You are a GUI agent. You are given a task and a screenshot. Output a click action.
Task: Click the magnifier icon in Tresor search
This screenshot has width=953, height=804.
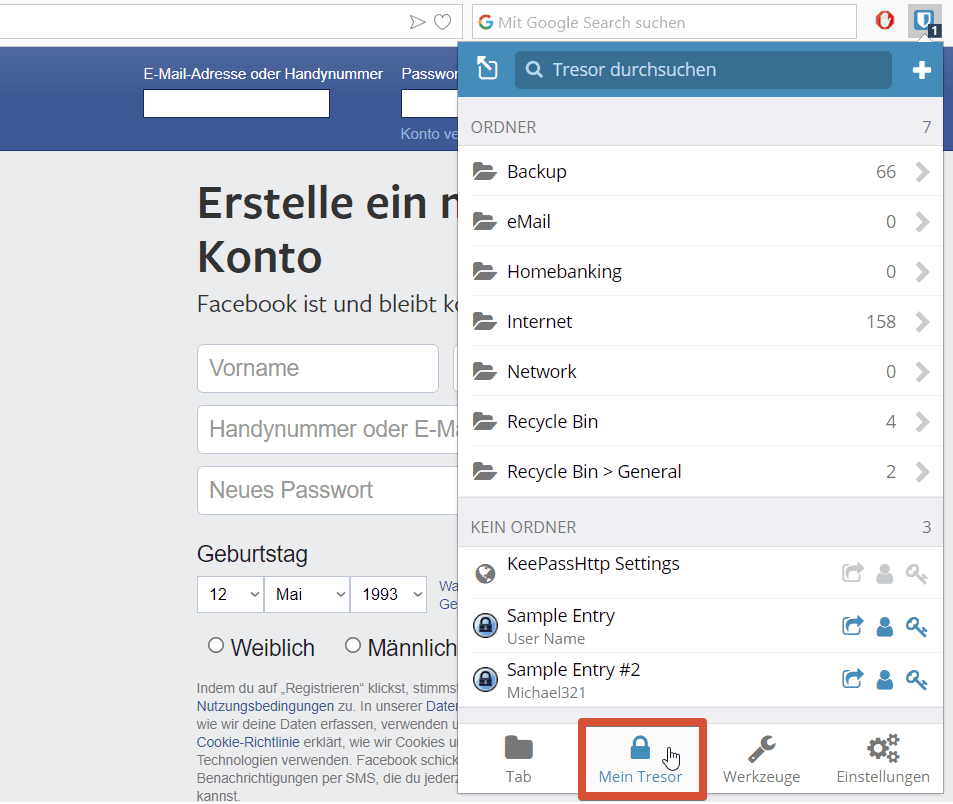(x=534, y=69)
